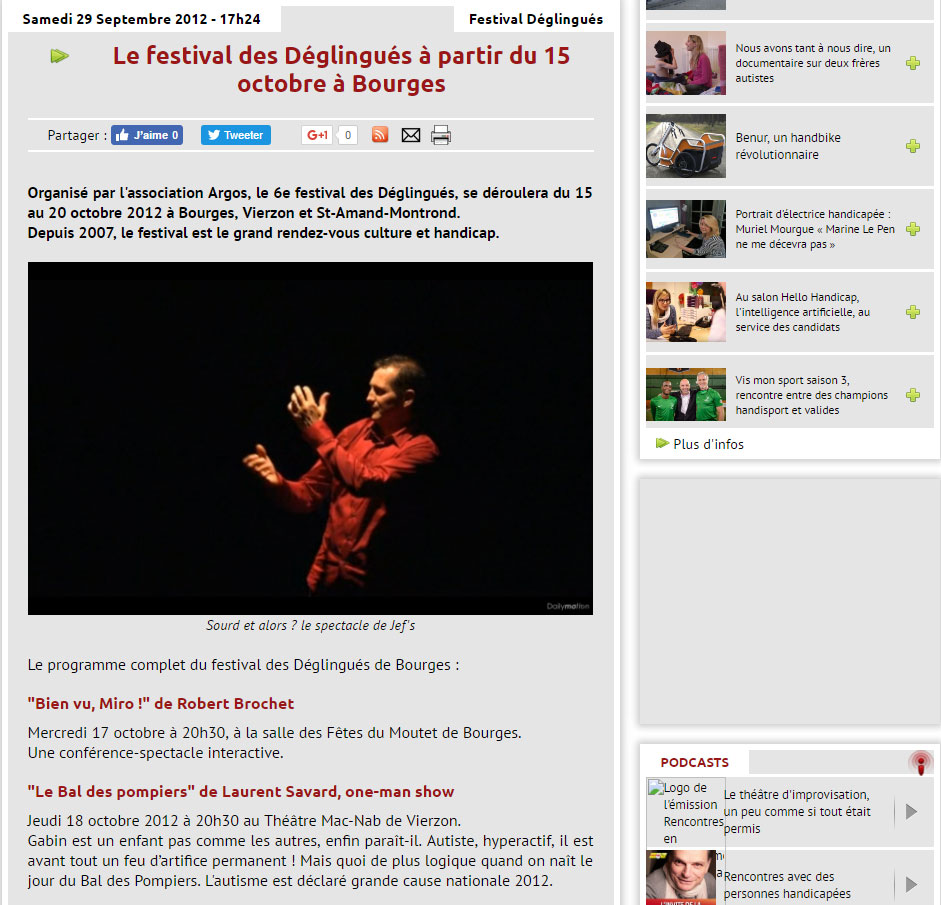941x905 pixels.
Task: Expand plus icon for autistic brothers documentary
Action: pos(913,63)
